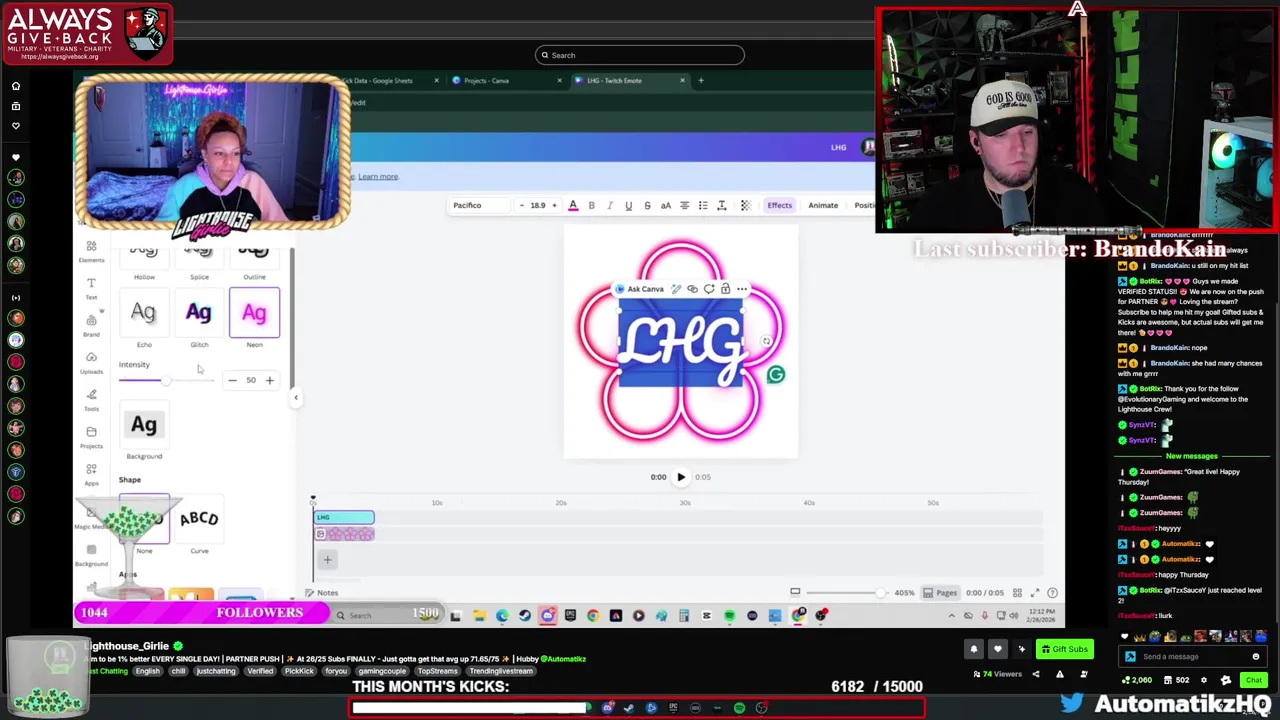
Task: Collapse the effects side panel arrow
Action: (x=295, y=397)
